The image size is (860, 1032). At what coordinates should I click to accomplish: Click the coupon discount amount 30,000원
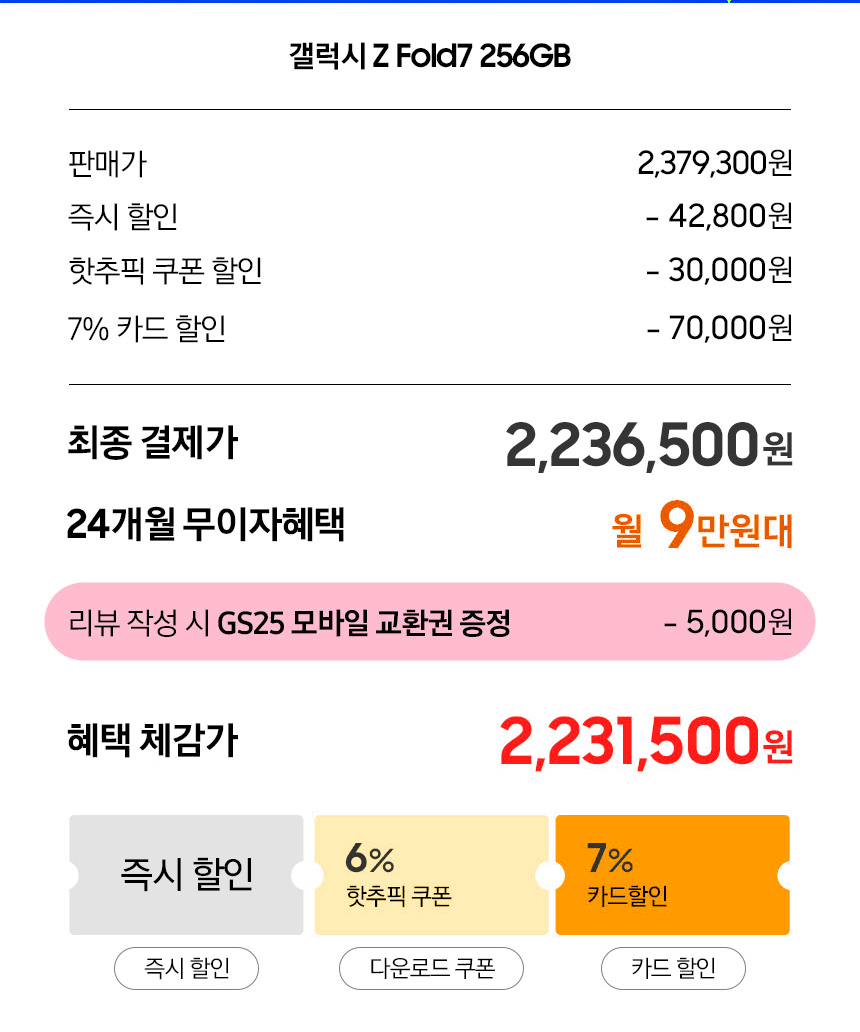pos(719,270)
